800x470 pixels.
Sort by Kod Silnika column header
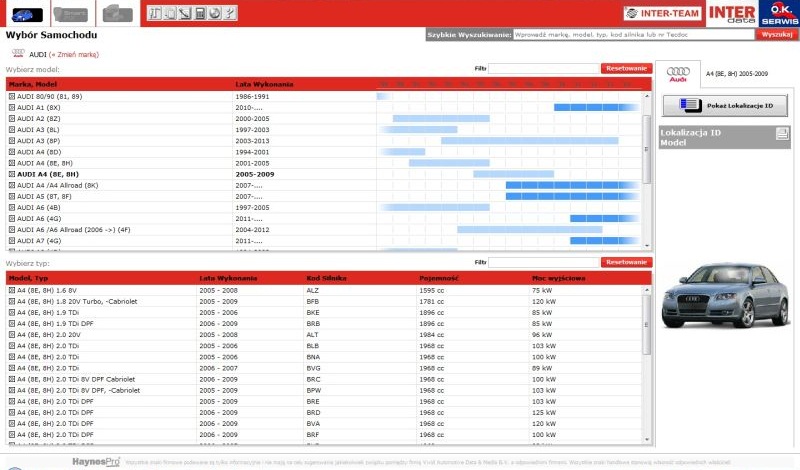(x=327, y=278)
